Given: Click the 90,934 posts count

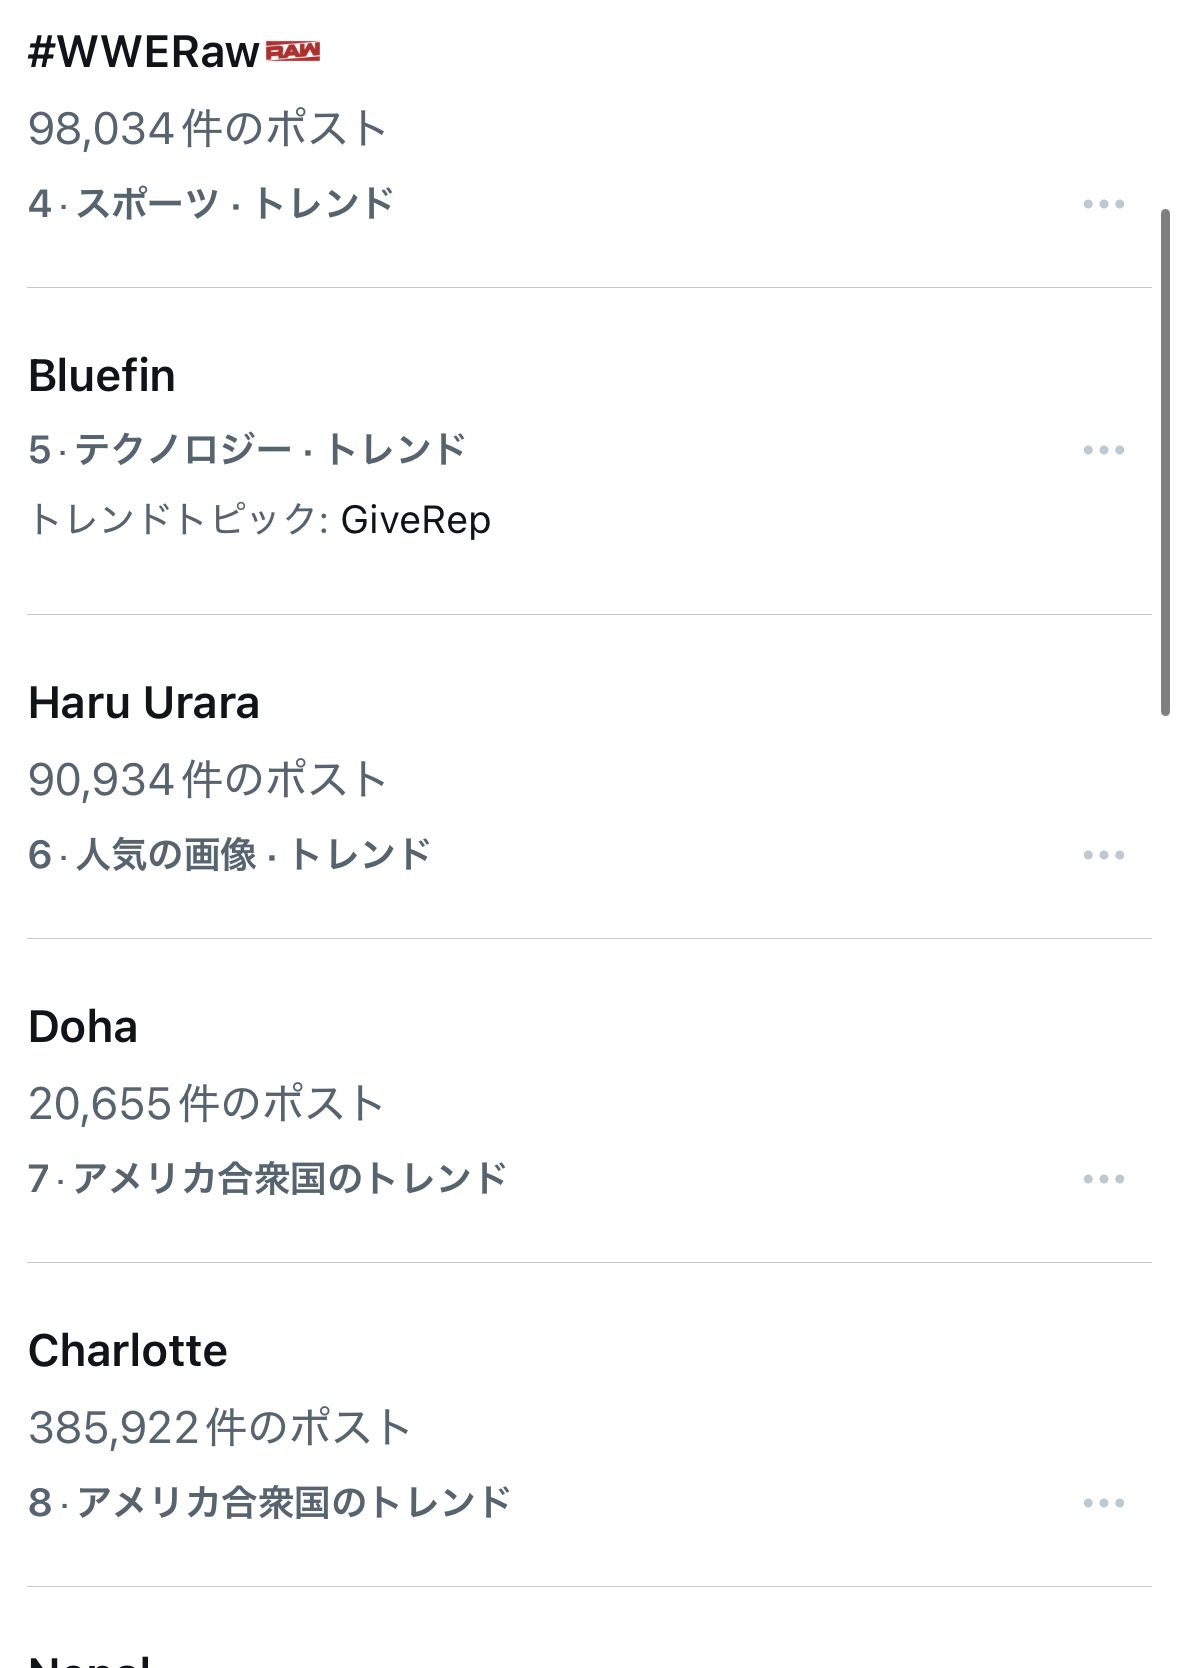Looking at the screenshot, I should pos(207,780).
